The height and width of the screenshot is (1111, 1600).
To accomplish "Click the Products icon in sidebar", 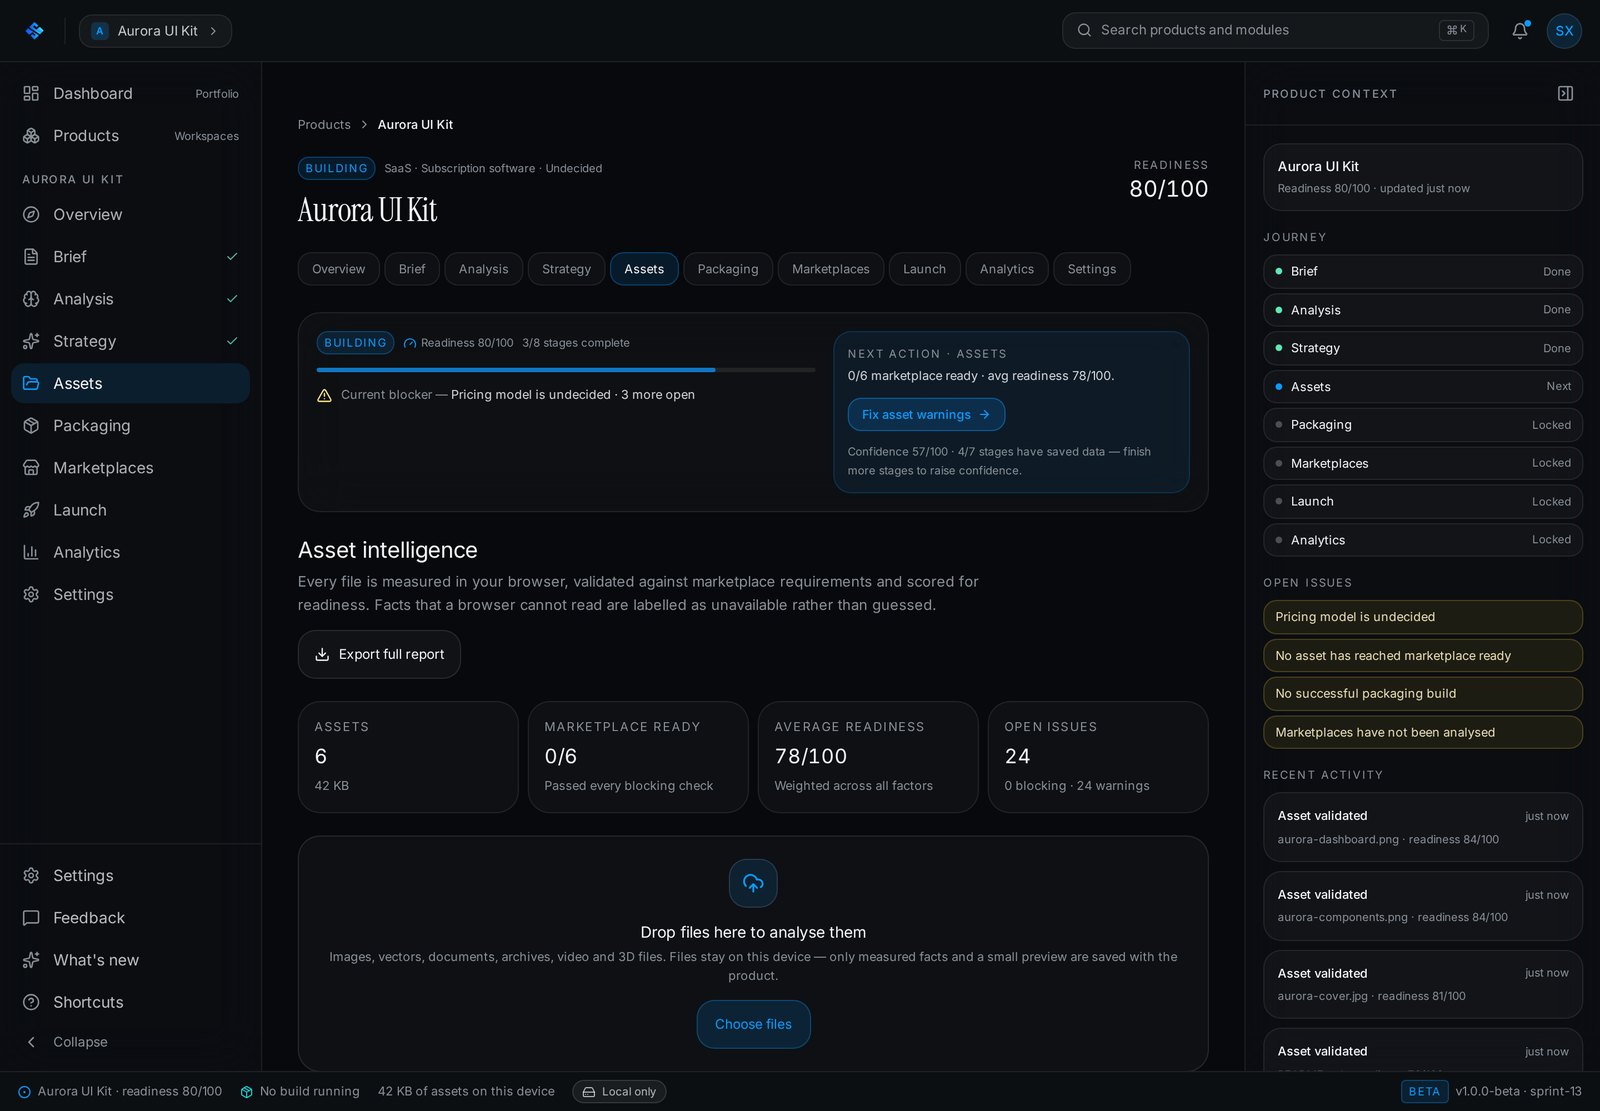I will [31, 136].
